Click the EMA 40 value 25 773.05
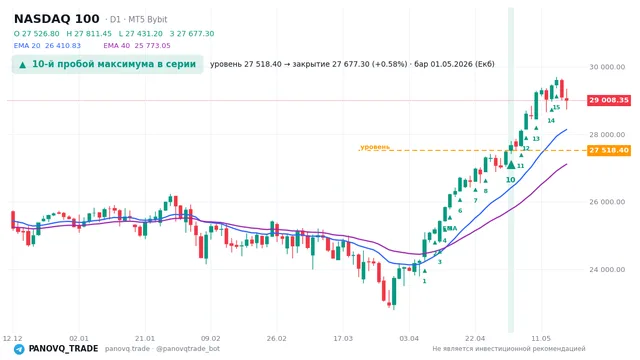The height and width of the screenshot is (360, 640). point(152,46)
